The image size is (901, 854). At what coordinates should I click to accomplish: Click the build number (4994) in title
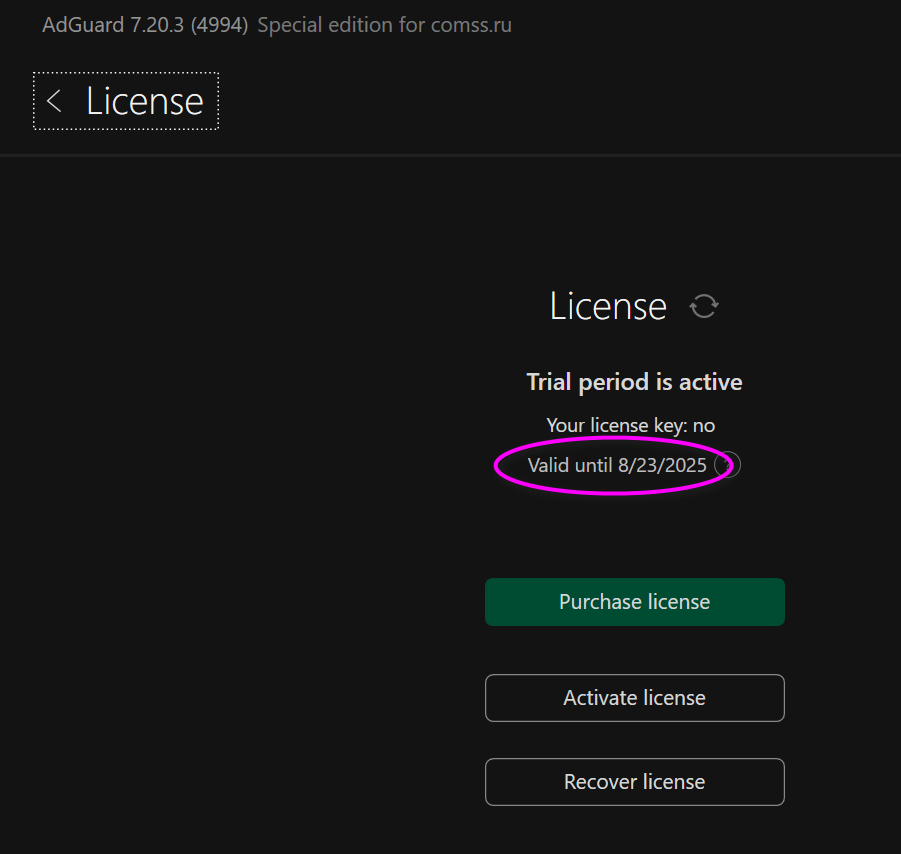point(220,25)
